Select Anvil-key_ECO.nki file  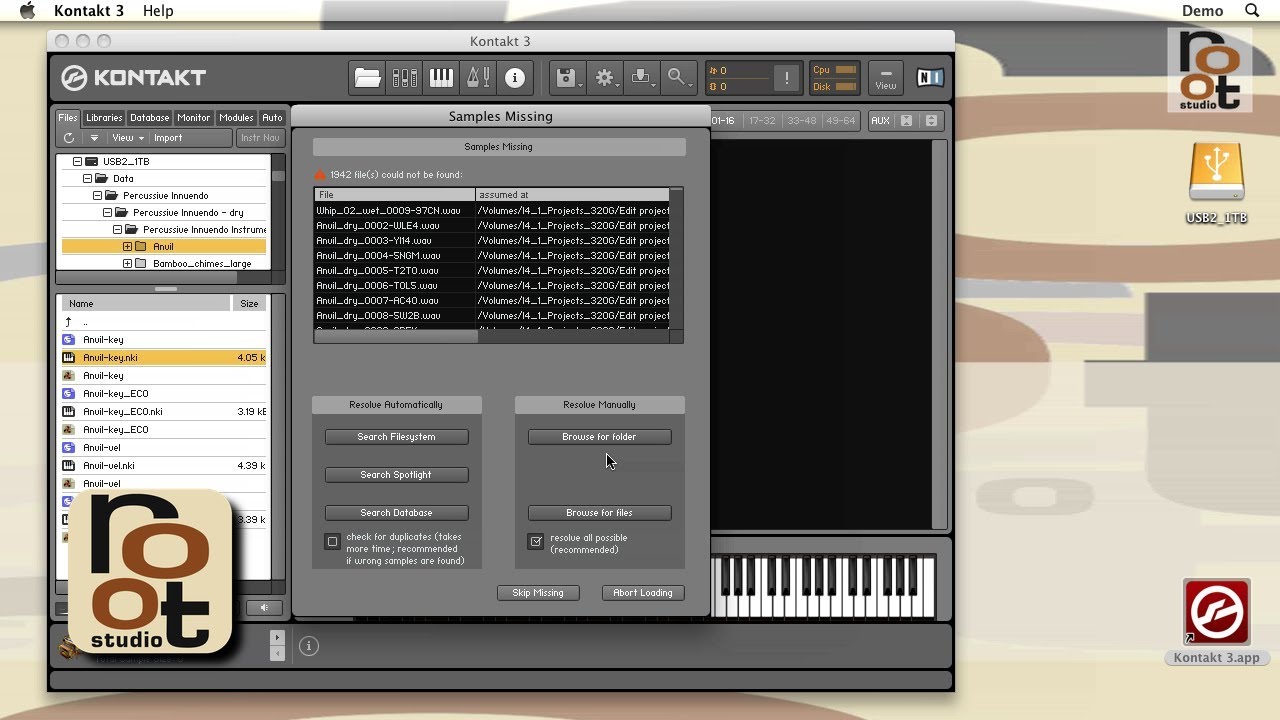click(164, 411)
